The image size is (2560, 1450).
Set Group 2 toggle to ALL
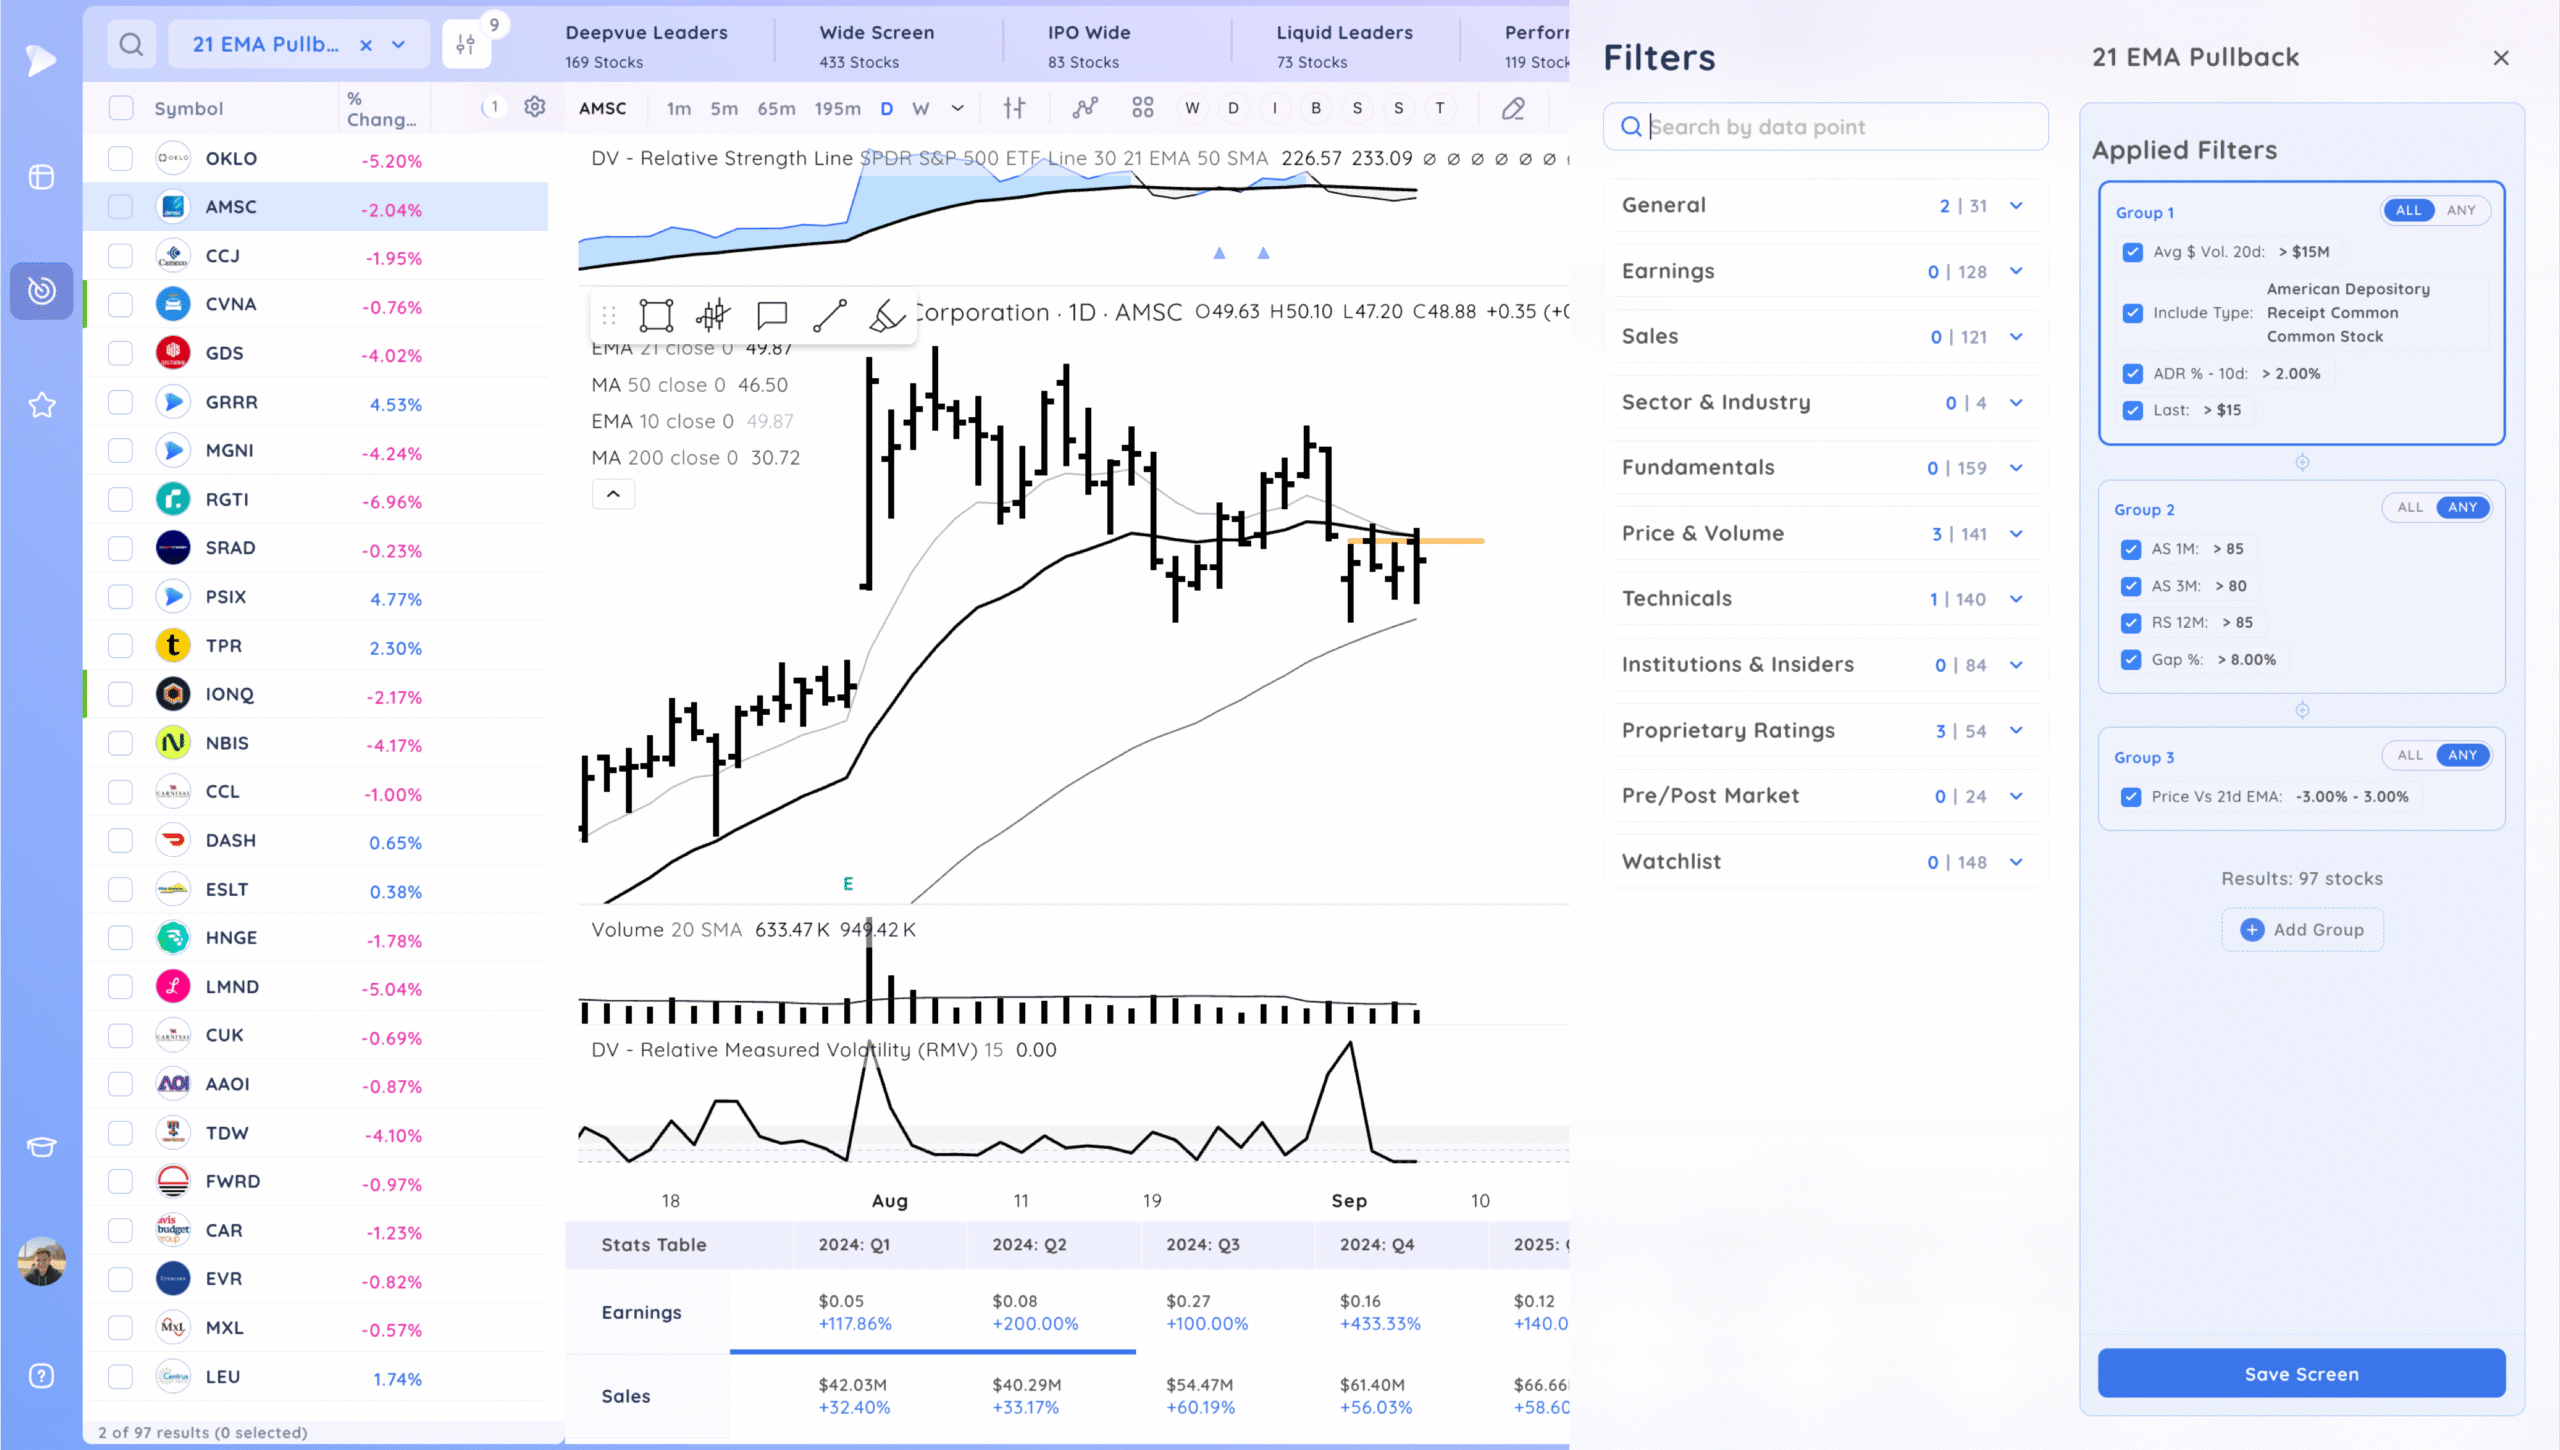pyautogui.click(x=2410, y=507)
